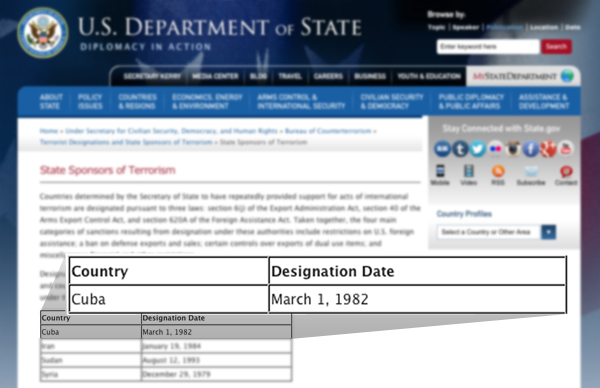Open the Instagram camera icon

click(513, 148)
